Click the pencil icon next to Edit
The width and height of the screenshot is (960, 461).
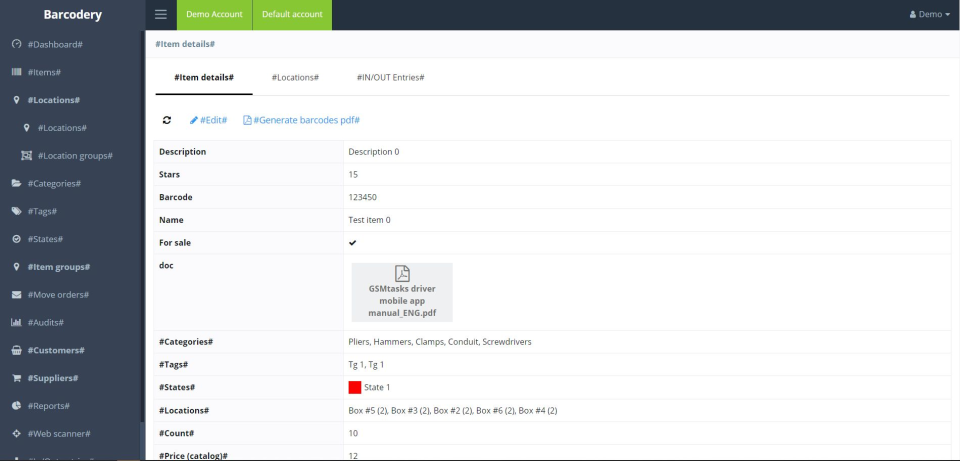193,120
